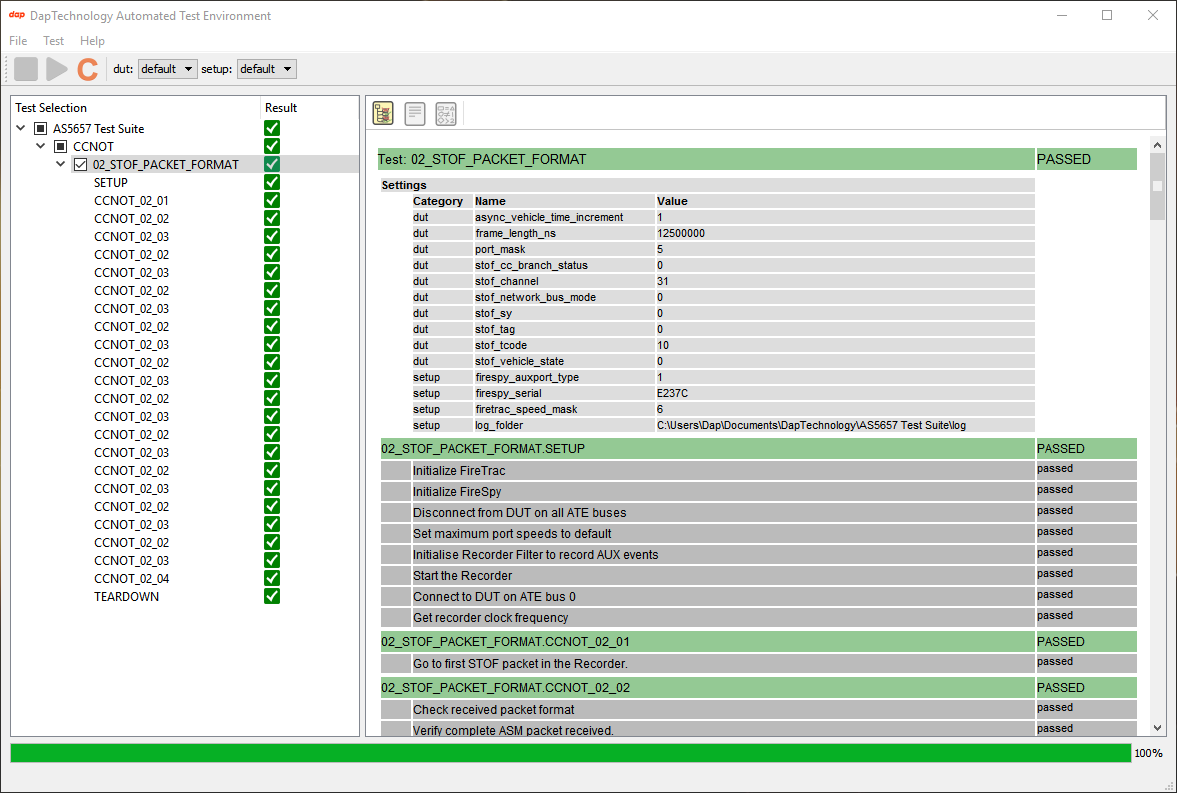Toggle the AS5657 Test Suite checkbox
Viewport: 1177px width, 793px height.
point(41,128)
